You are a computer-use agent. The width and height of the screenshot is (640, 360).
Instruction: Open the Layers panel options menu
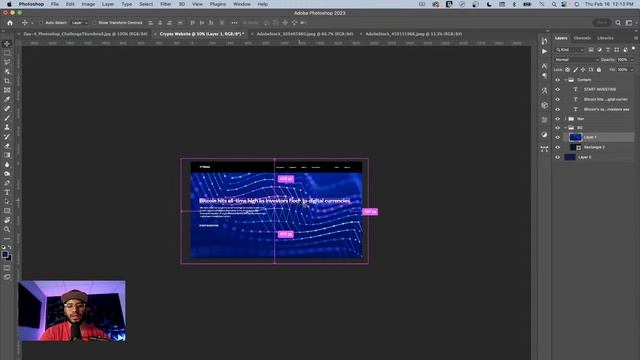[x=636, y=38]
